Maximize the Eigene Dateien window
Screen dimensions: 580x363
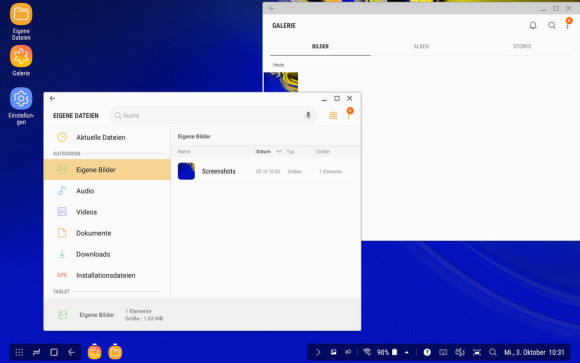point(337,98)
